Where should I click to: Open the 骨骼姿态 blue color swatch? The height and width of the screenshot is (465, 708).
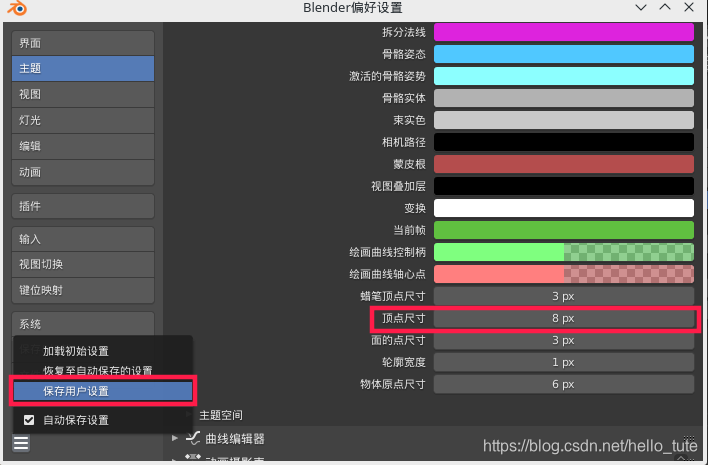(564, 54)
